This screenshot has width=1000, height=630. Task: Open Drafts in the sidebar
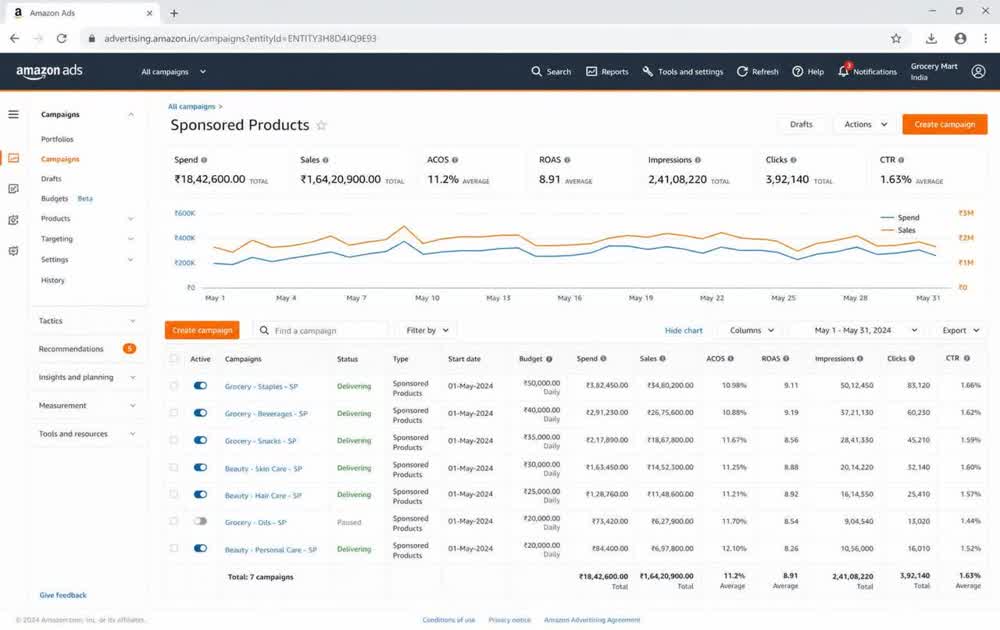pos(51,179)
